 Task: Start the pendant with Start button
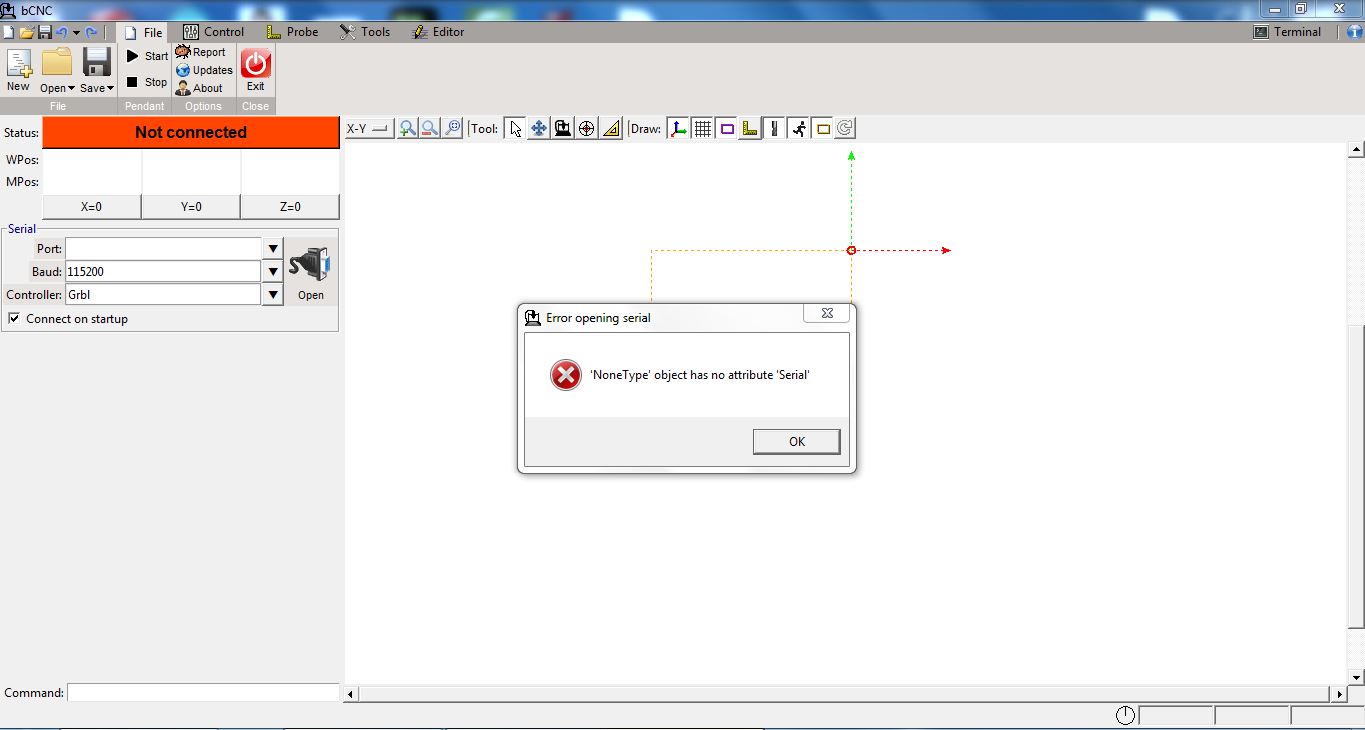pyautogui.click(x=146, y=56)
